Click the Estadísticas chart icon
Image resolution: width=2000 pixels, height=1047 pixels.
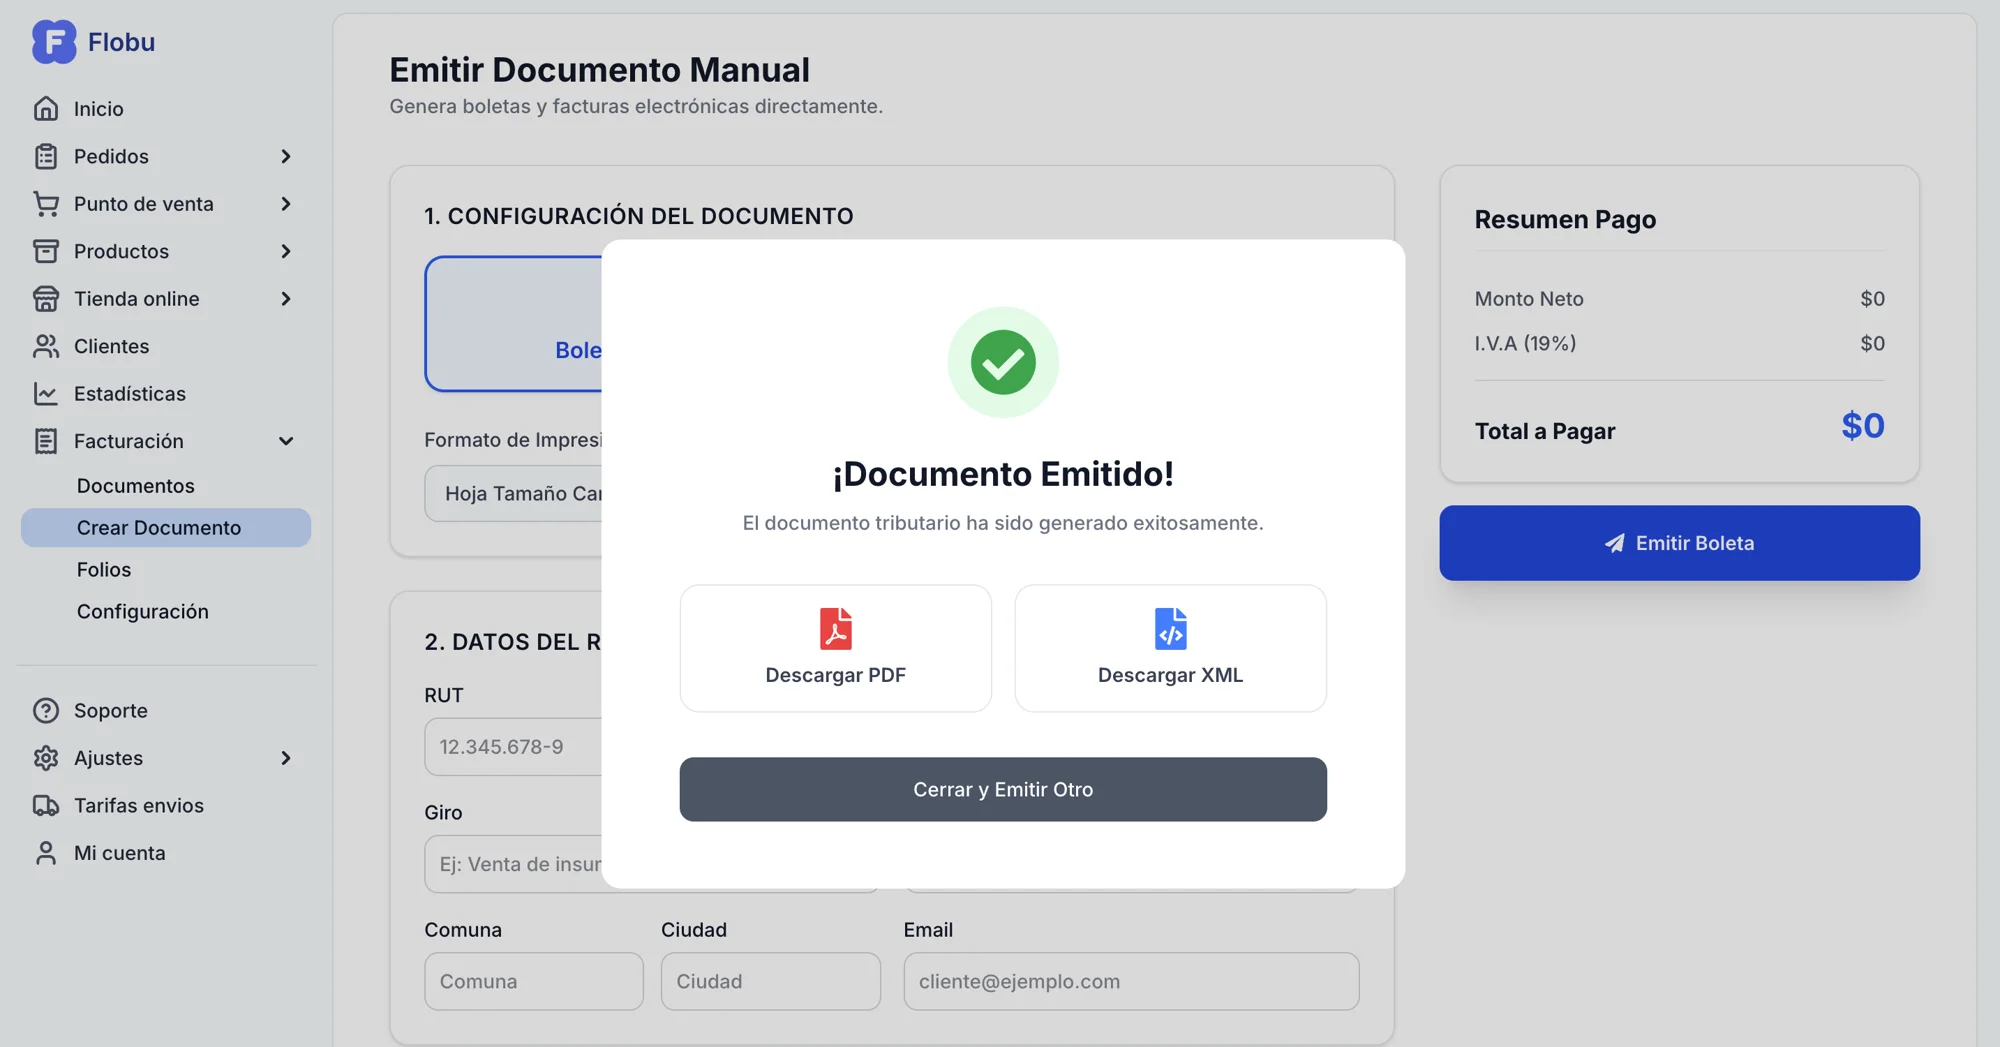click(x=46, y=393)
